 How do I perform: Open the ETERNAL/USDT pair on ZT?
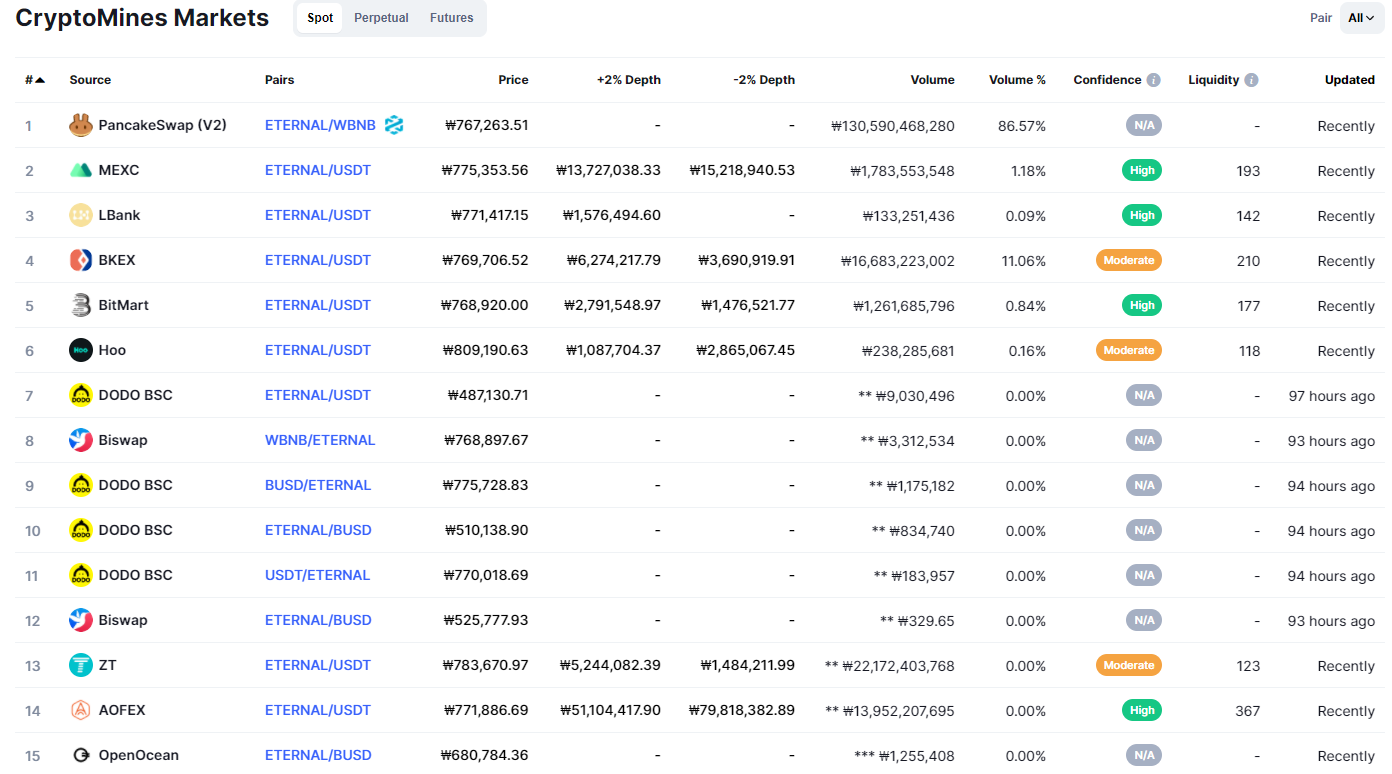(318, 665)
